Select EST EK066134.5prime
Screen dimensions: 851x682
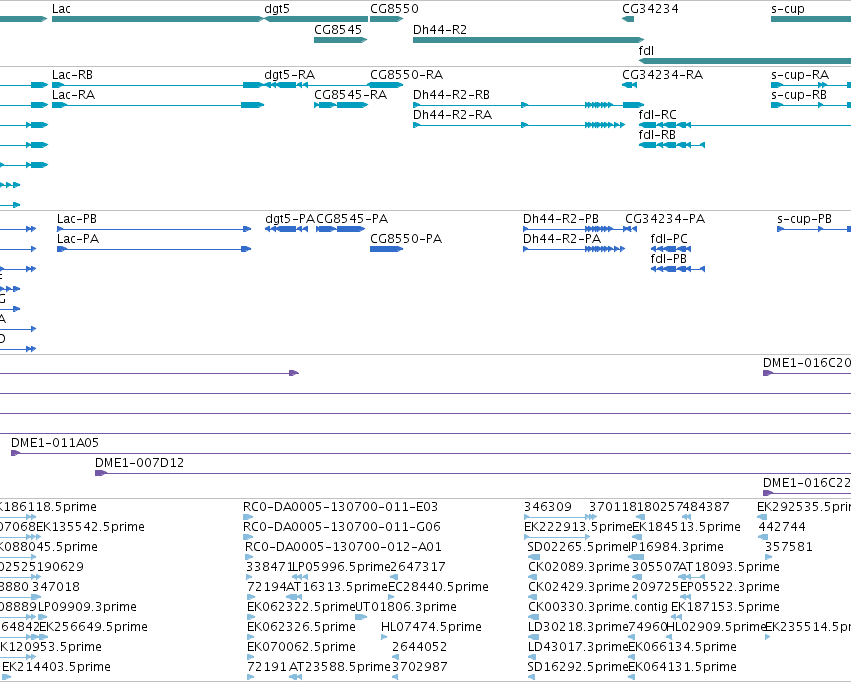tap(682, 647)
